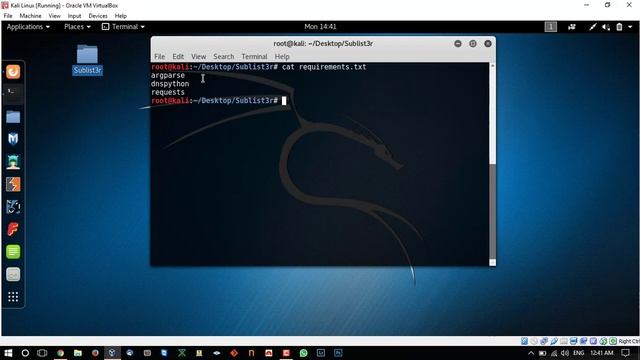The image size is (640, 360).
Task: Click Windows tray volume icon
Action: point(565,353)
